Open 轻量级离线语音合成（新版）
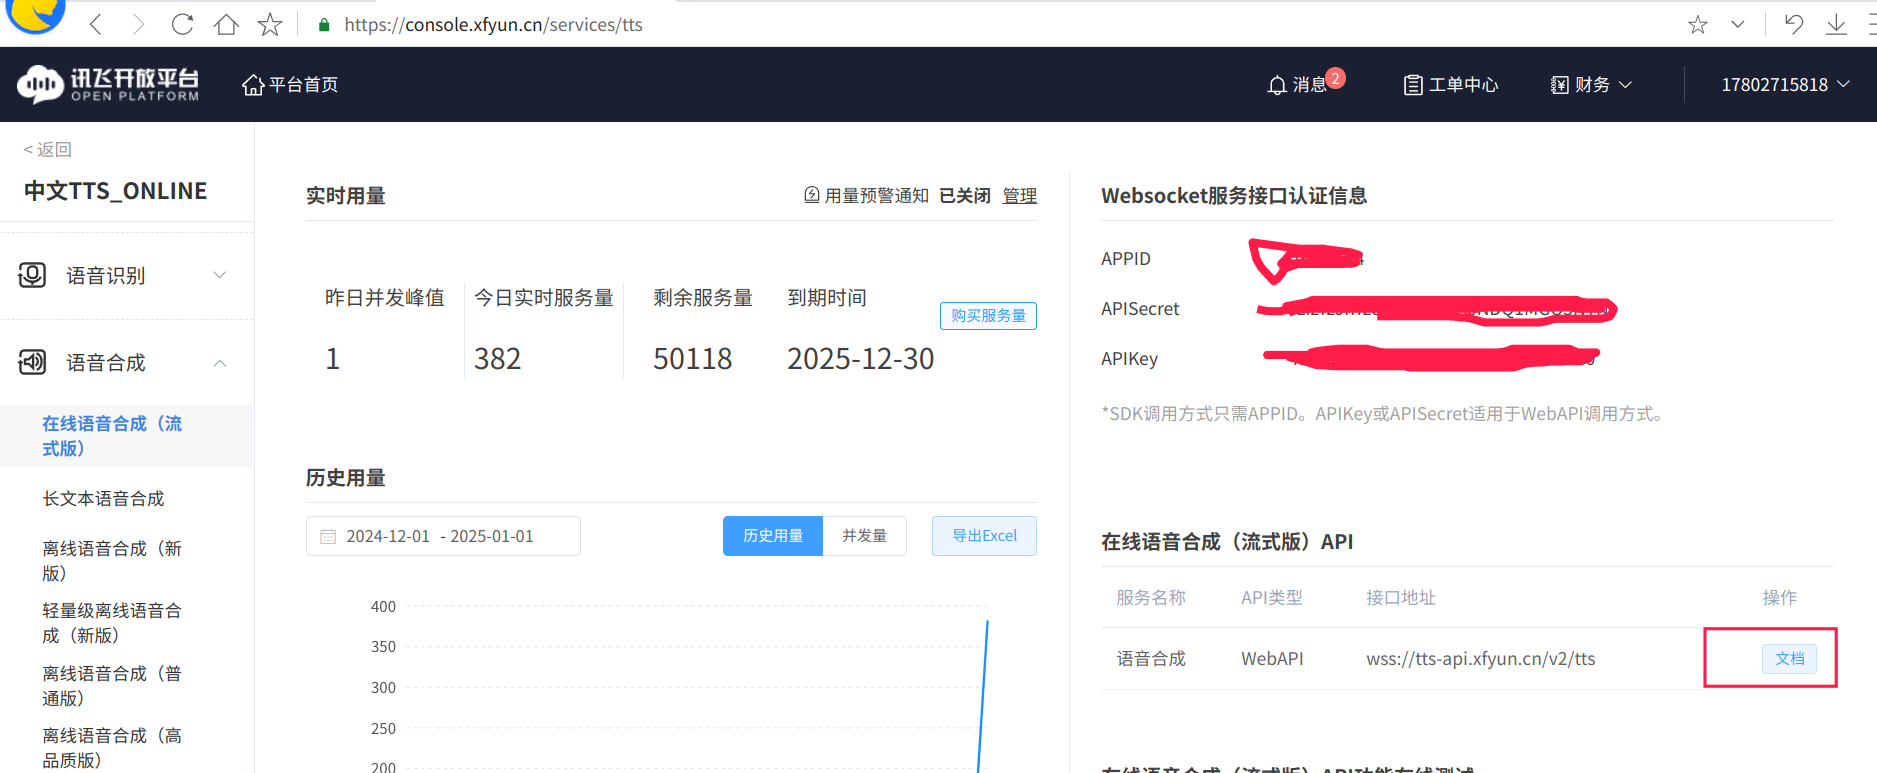This screenshot has width=1877, height=773. coord(112,623)
